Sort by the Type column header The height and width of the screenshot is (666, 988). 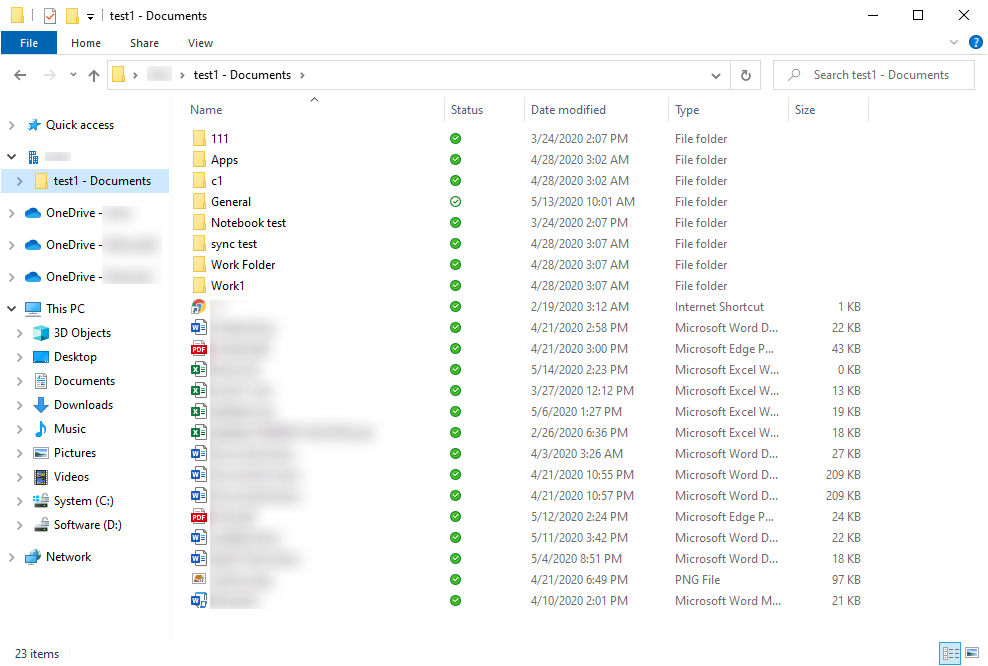pyautogui.click(x=687, y=110)
